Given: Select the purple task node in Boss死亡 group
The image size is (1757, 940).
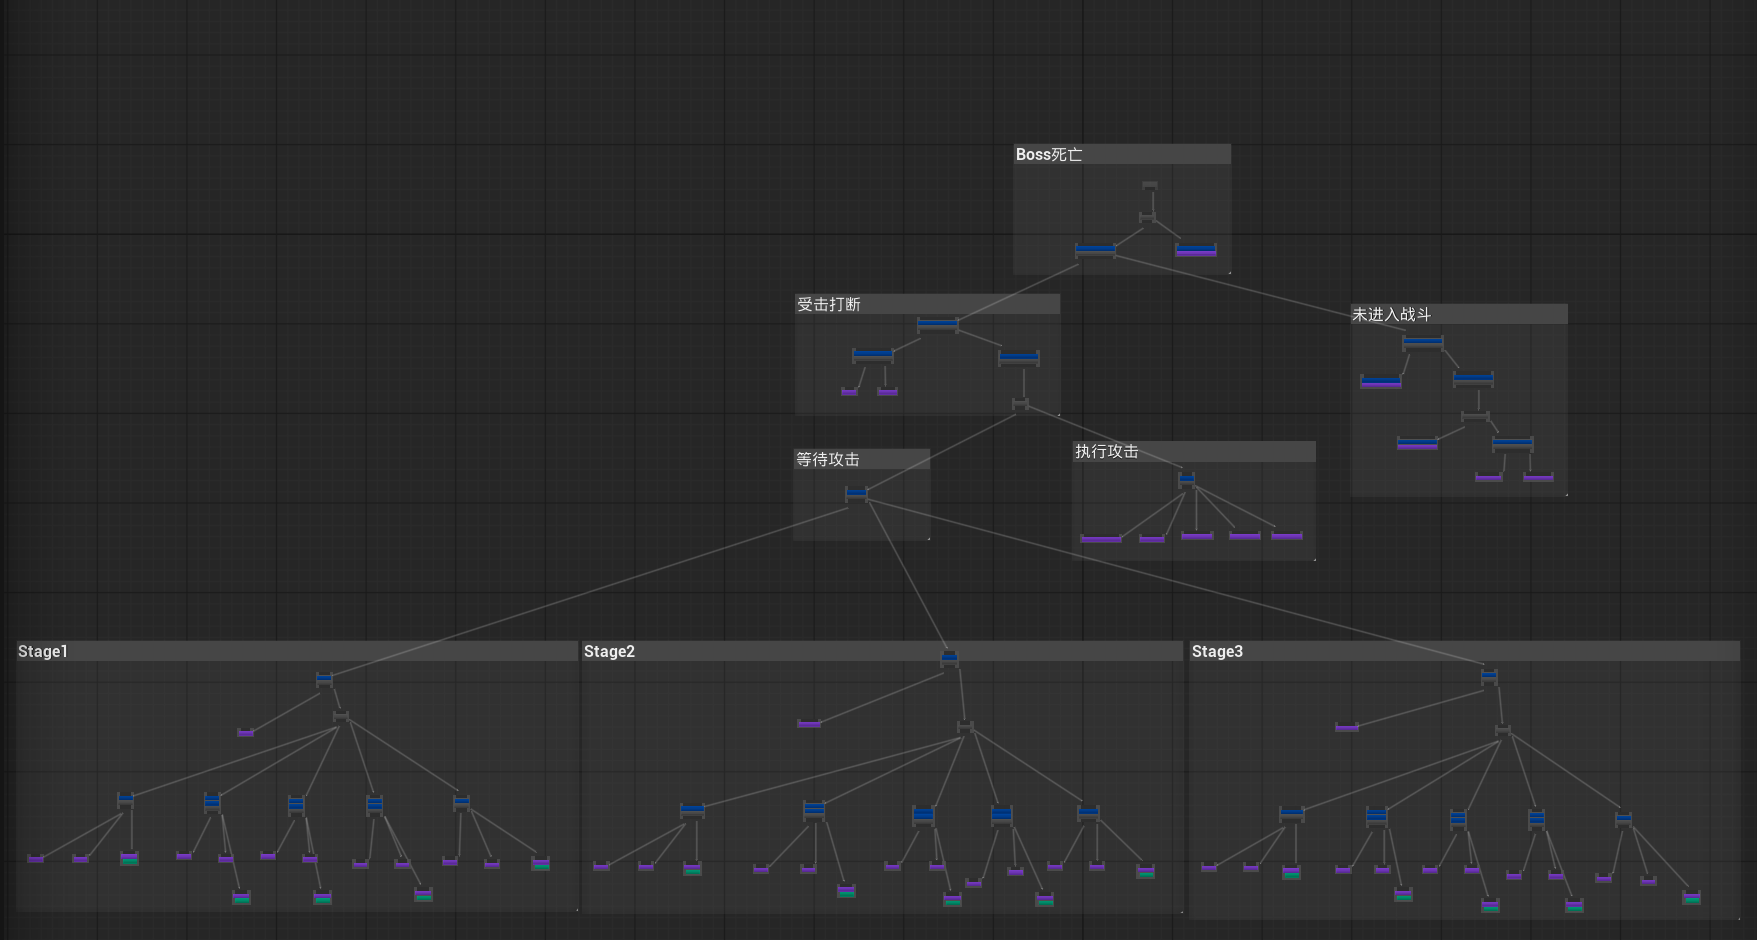Looking at the screenshot, I should click(x=1196, y=250).
